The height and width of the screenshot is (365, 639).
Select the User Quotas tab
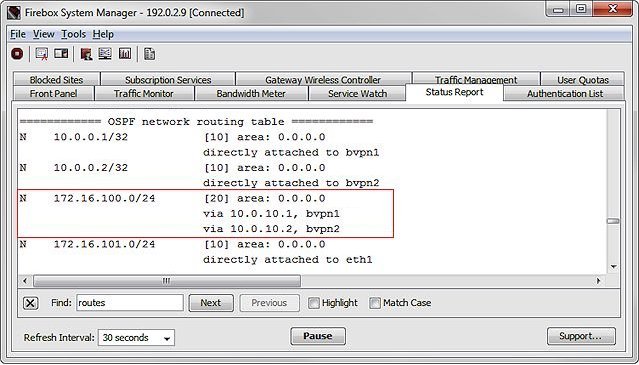pos(583,79)
